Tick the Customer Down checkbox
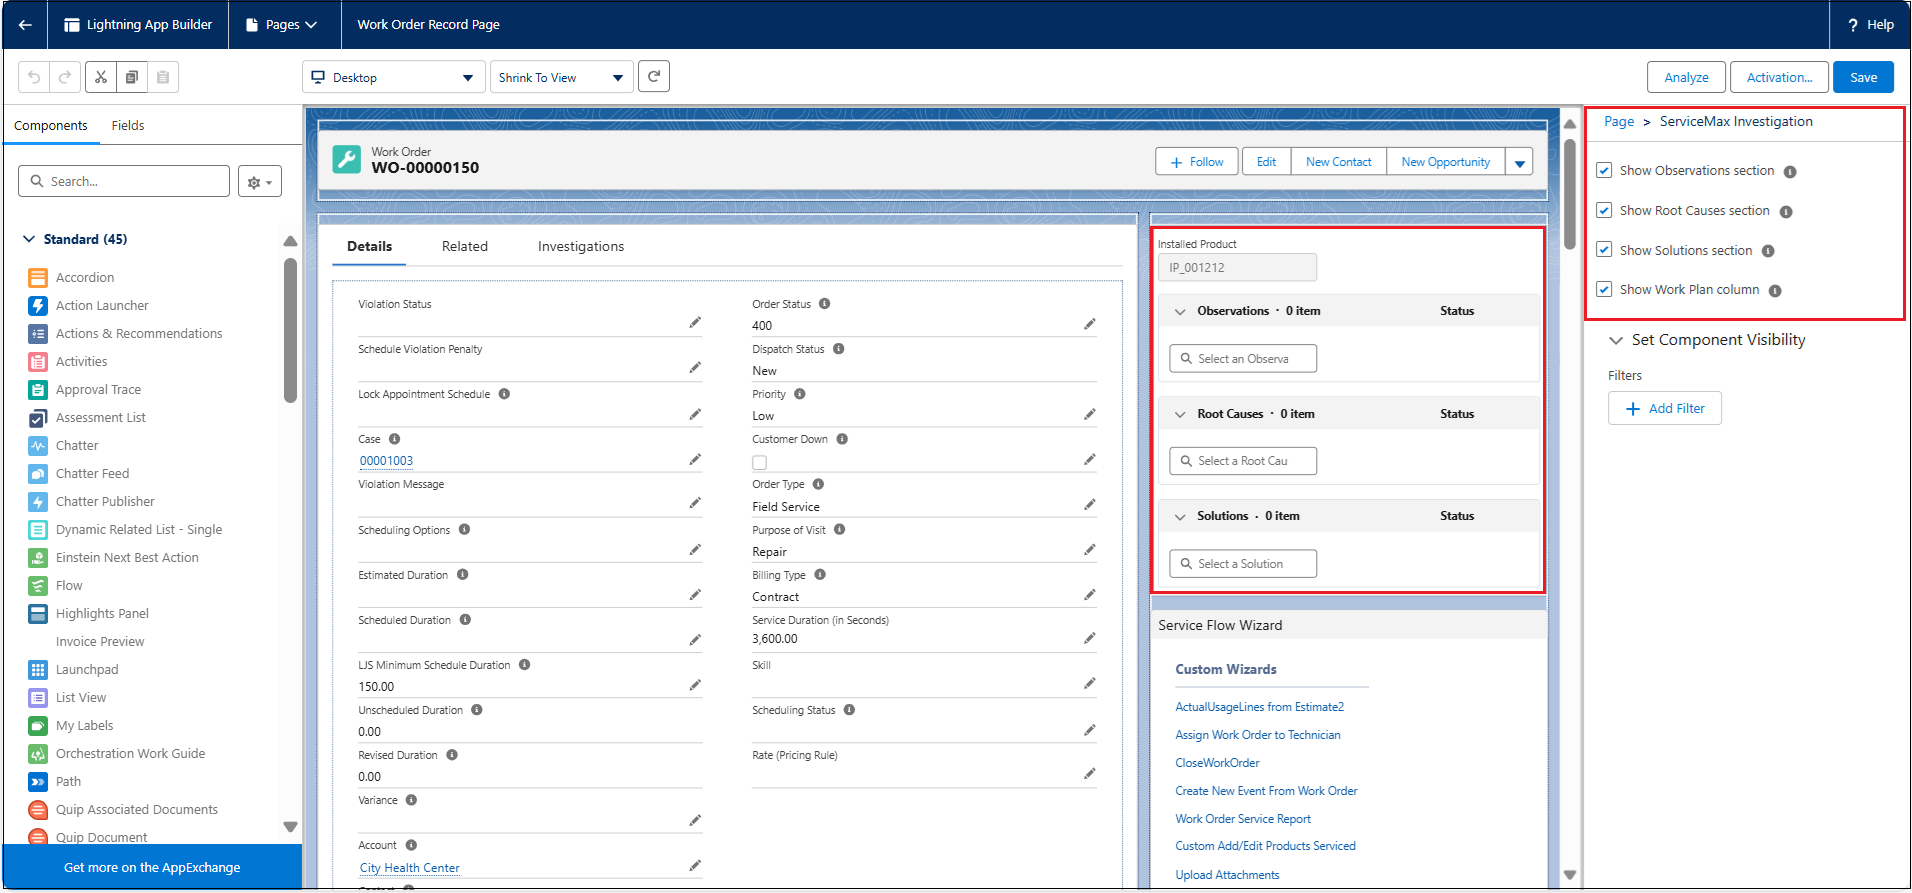 [x=760, y=462]
